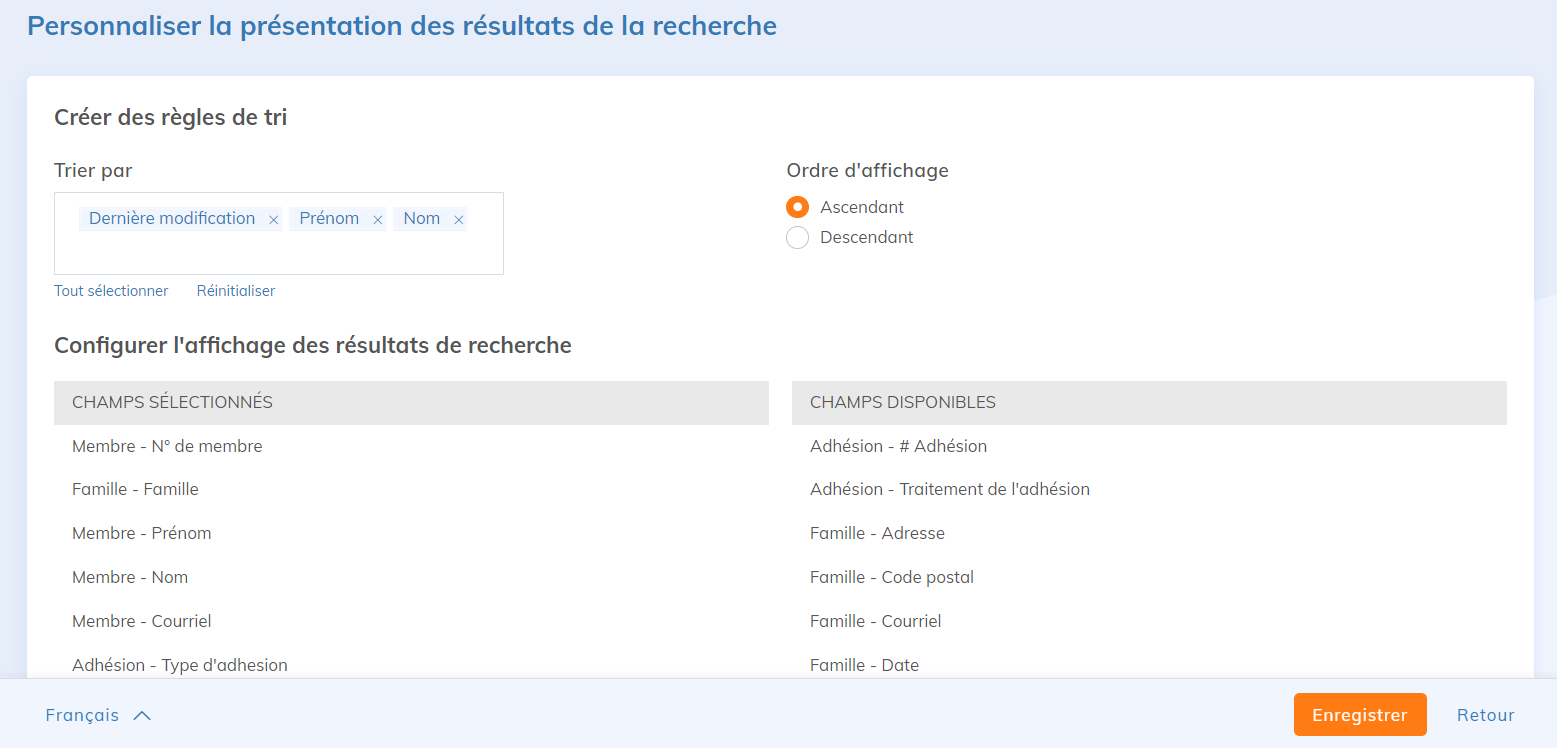Click the Réinitialiser link

(235, 291)
